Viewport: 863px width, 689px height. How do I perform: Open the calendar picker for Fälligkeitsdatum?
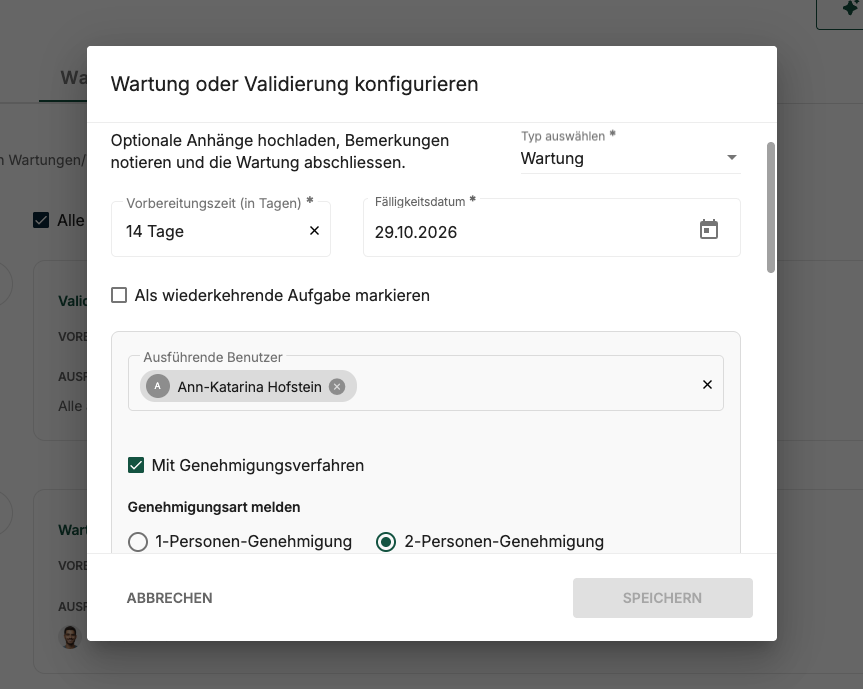(x=708, y=229)
